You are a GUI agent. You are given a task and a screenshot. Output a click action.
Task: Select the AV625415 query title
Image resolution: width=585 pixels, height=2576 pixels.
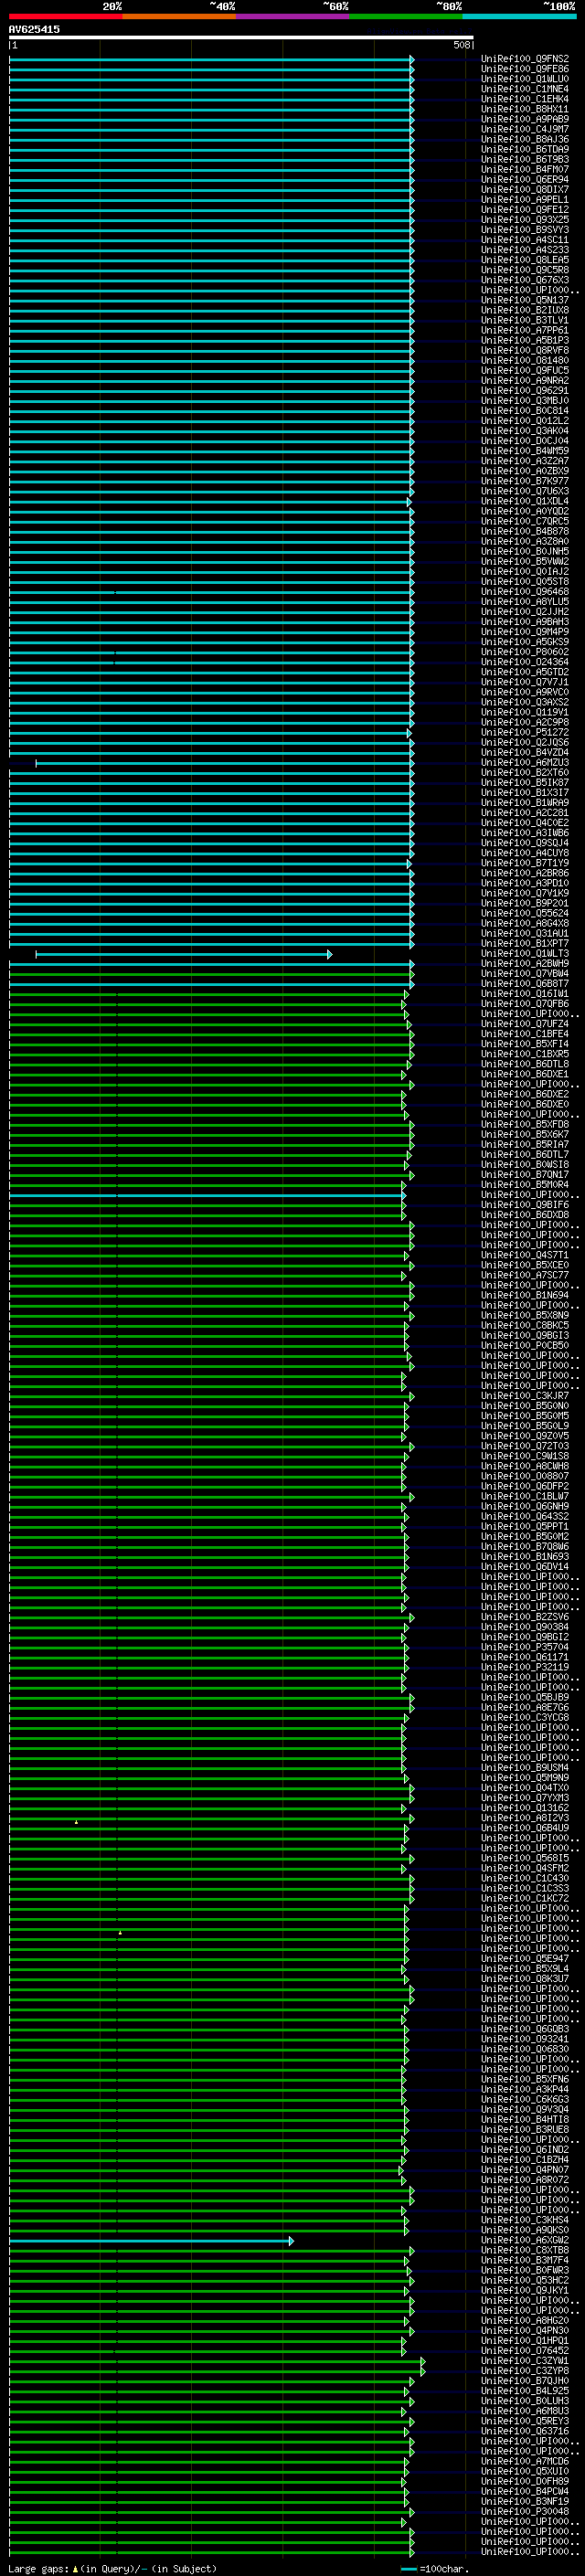coord(34,29)
